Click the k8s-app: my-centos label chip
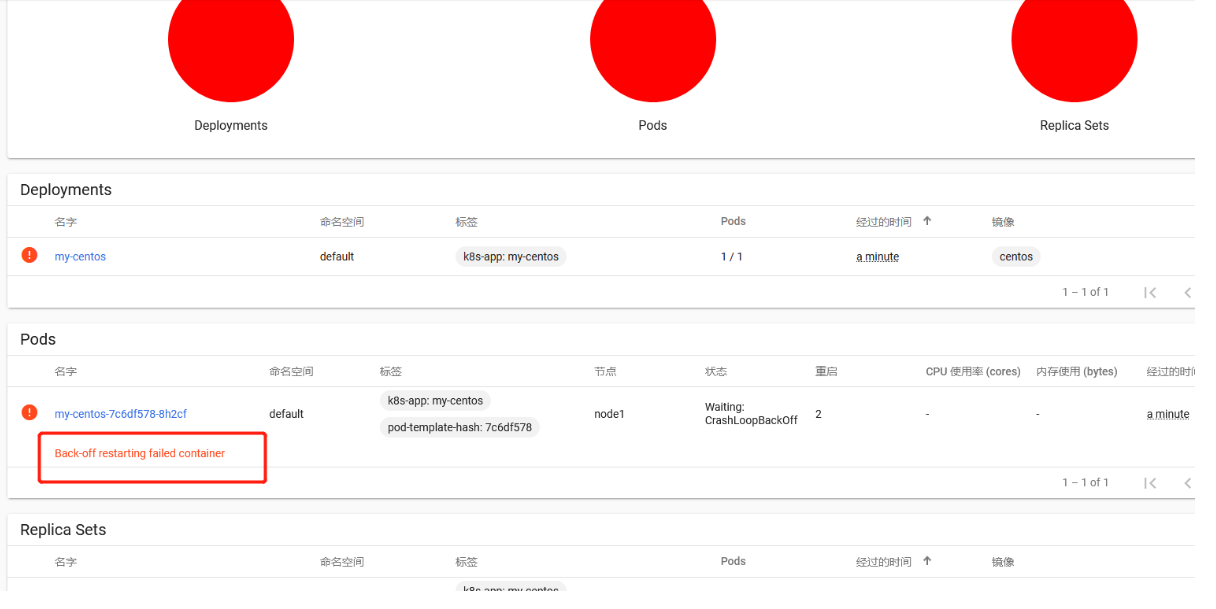1216x609 pixels. pyautogui.click(x=510, y=256)
